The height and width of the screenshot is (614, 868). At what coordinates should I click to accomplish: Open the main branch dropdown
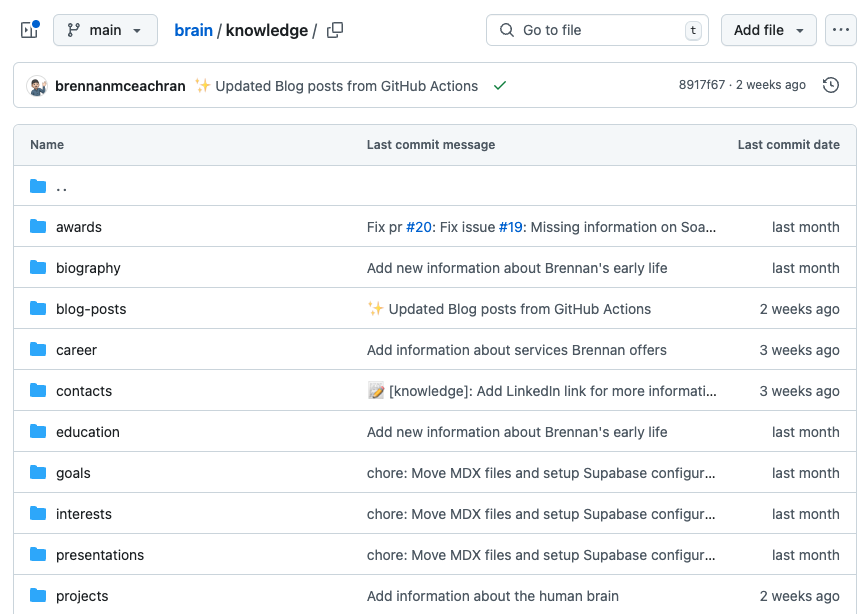point(105,30)
